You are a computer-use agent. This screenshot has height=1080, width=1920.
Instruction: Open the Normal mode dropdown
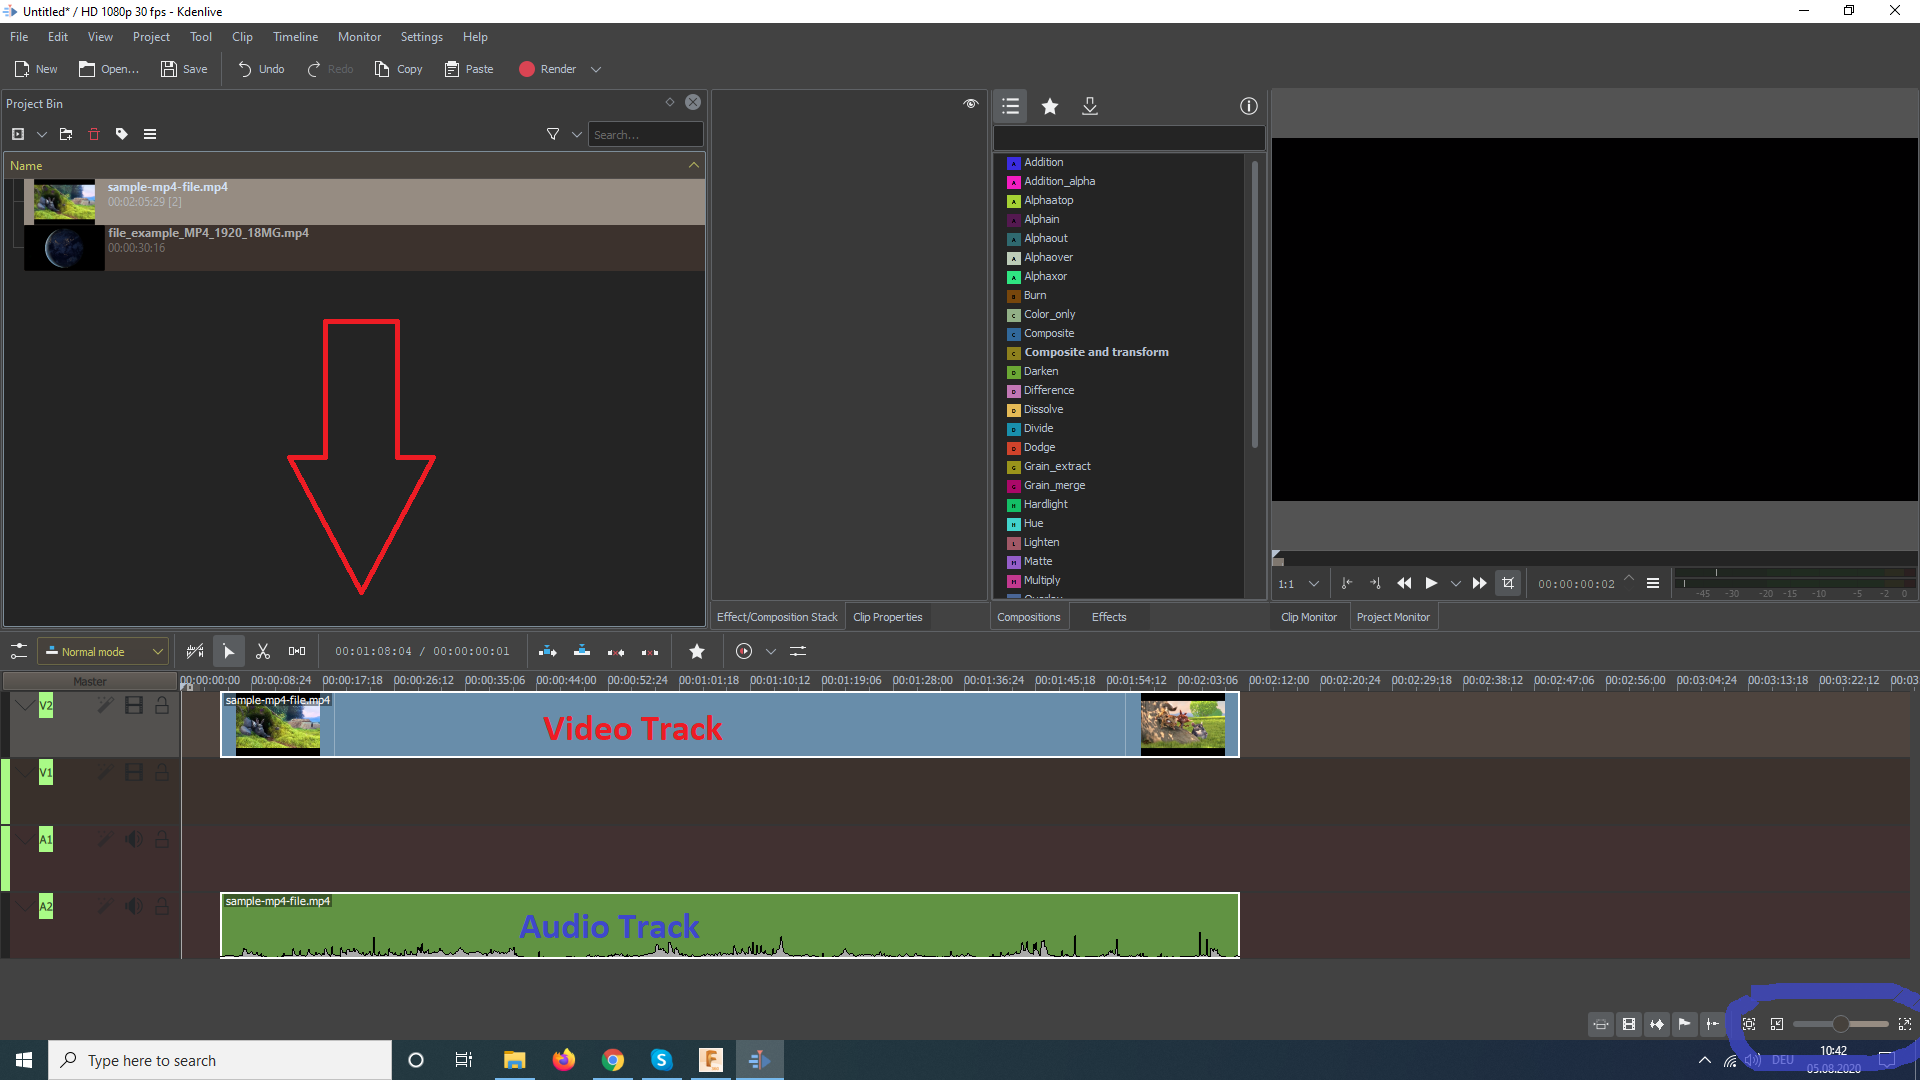pos(103,651)
